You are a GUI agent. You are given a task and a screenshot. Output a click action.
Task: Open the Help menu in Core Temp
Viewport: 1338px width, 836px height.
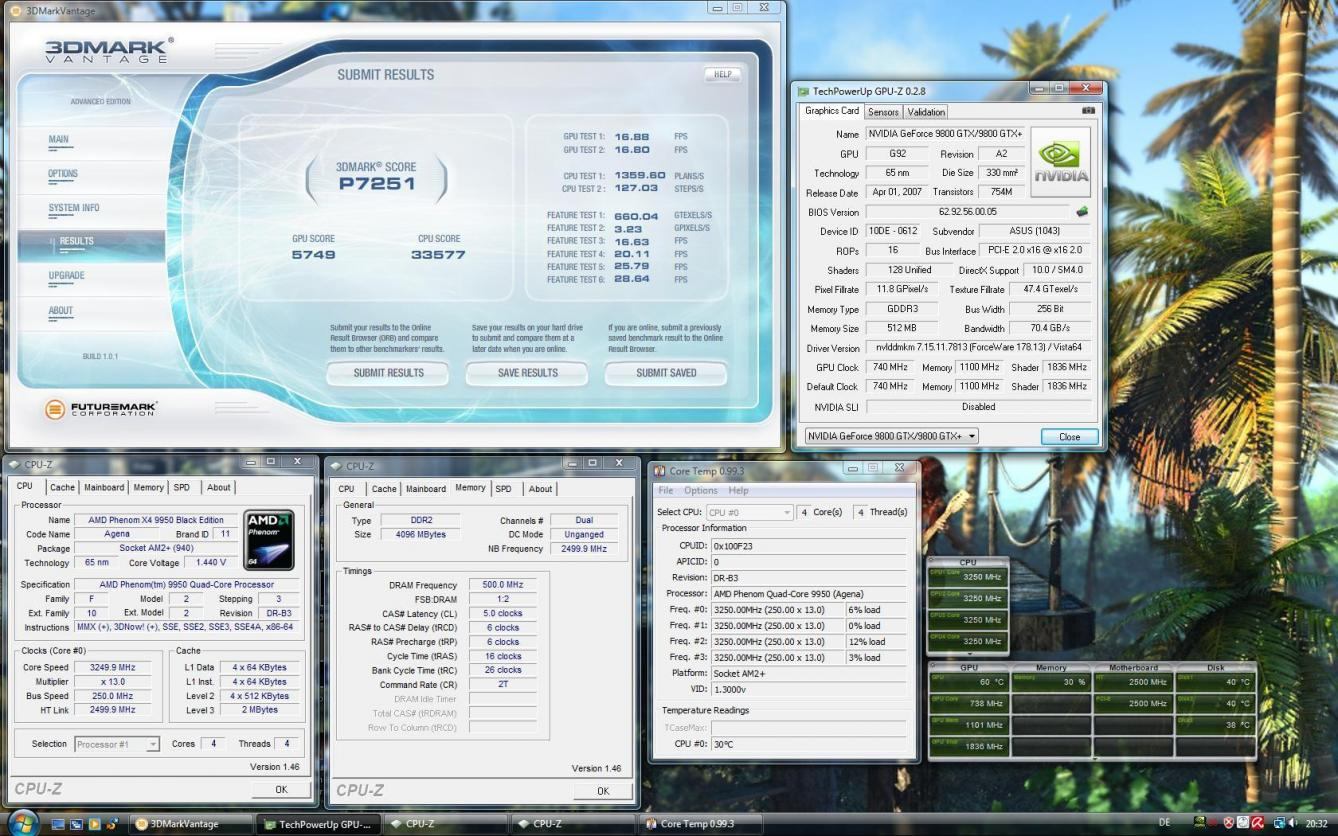pos(738,491)
